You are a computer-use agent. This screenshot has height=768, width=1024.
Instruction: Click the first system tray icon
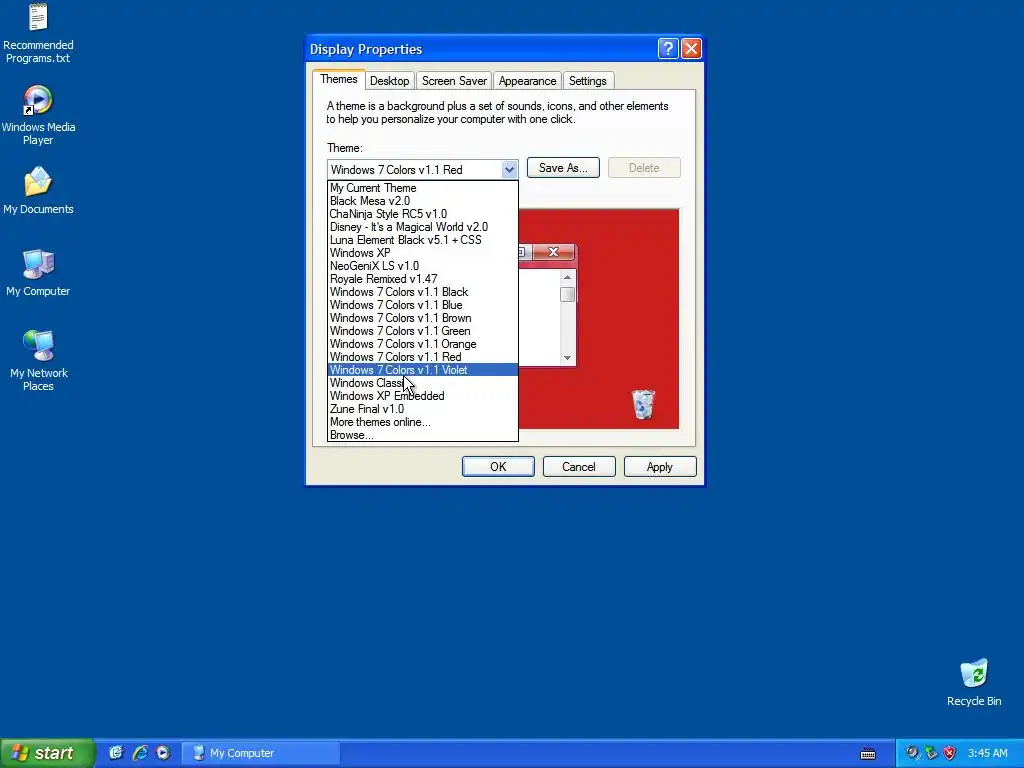(912, 753)
